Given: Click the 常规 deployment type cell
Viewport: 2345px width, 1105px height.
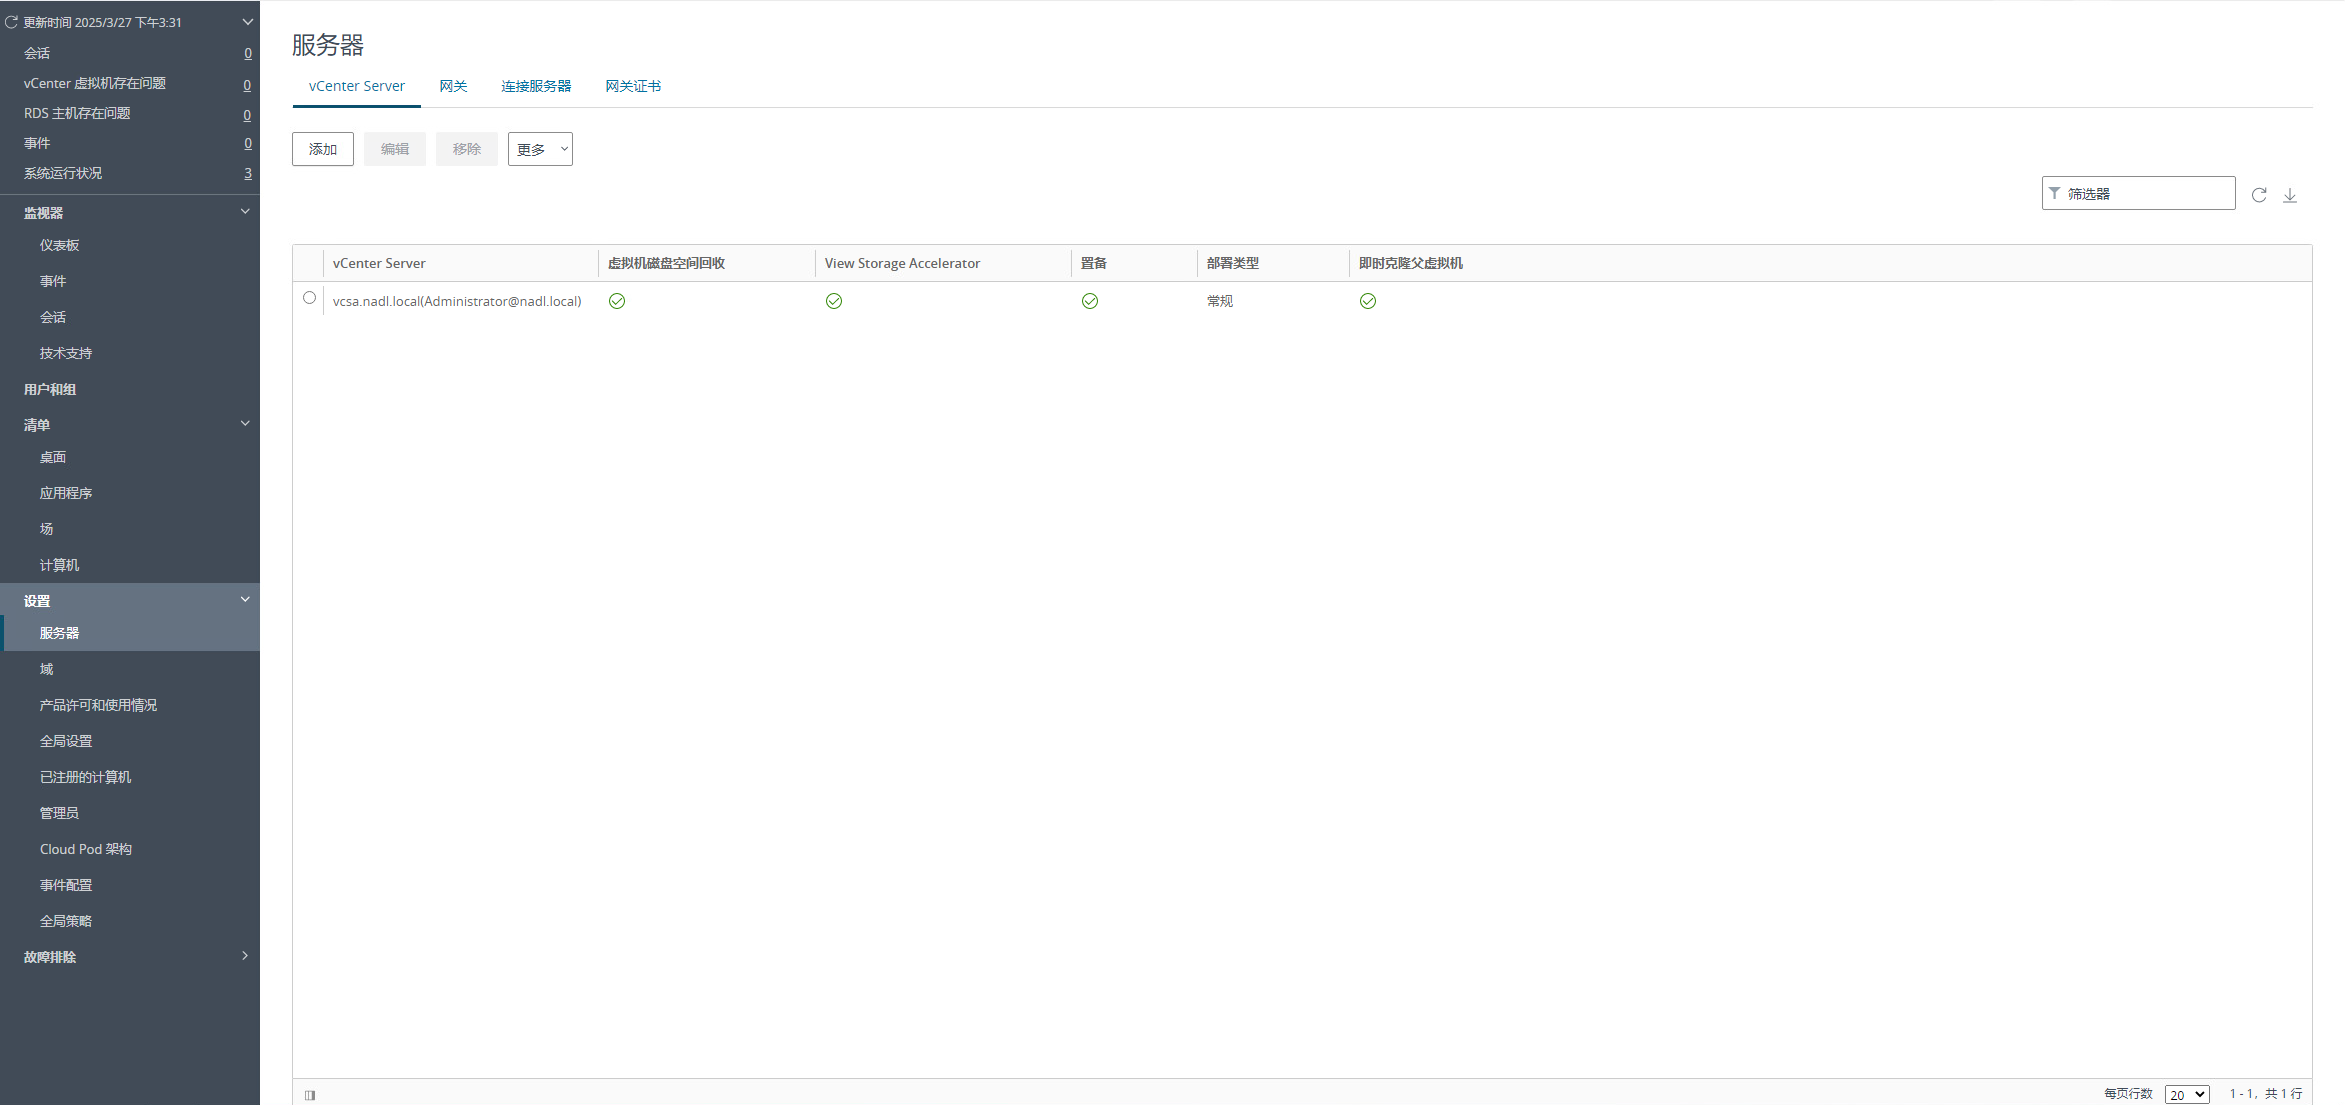Looking at the screenshot, I should (1220, 301).
